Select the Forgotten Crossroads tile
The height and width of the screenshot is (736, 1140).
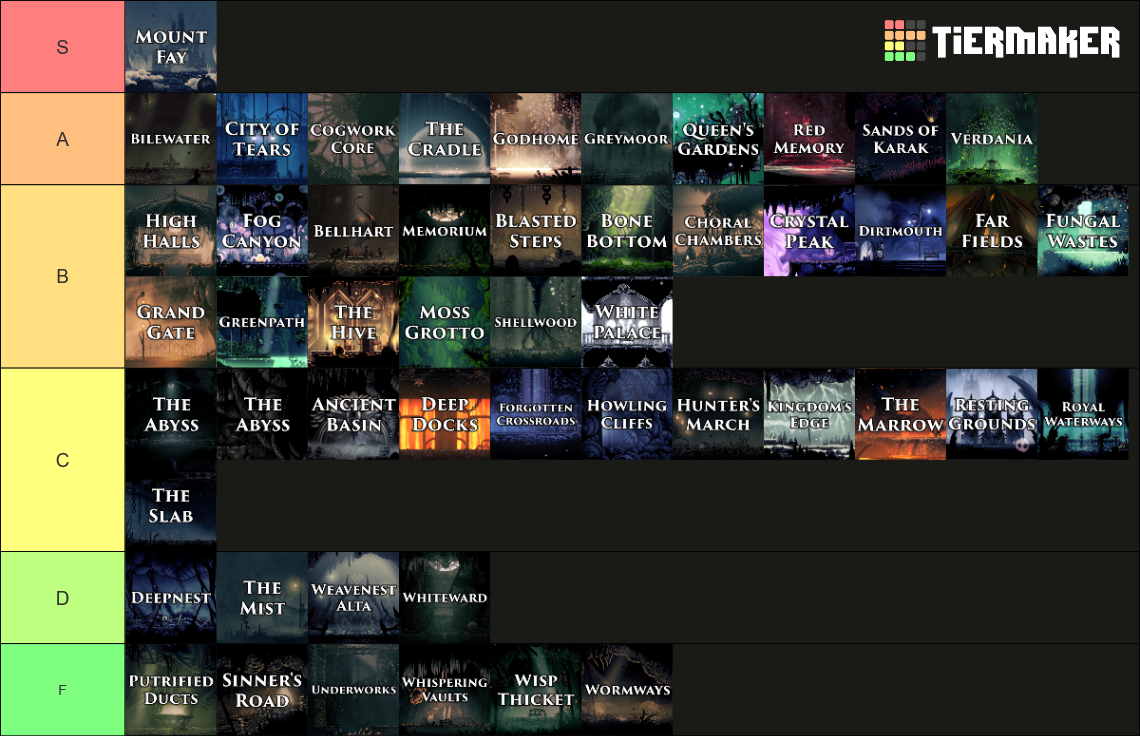[536, 414]
